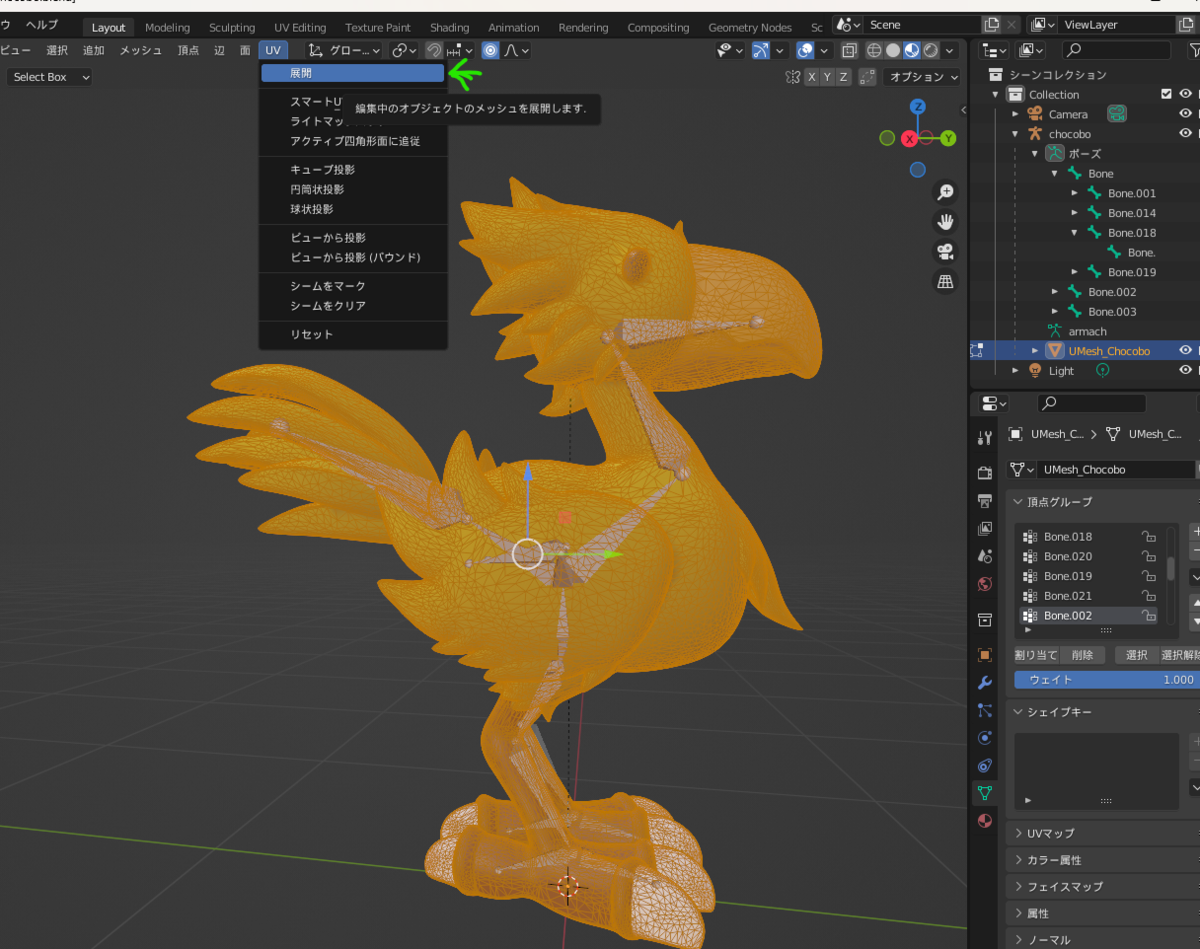Image resolution: width=1200 pixels, height=949 pixels.
Task: Toggle camera view with camera gizmo
Action: pyautogui.click(x=945, y=252)
